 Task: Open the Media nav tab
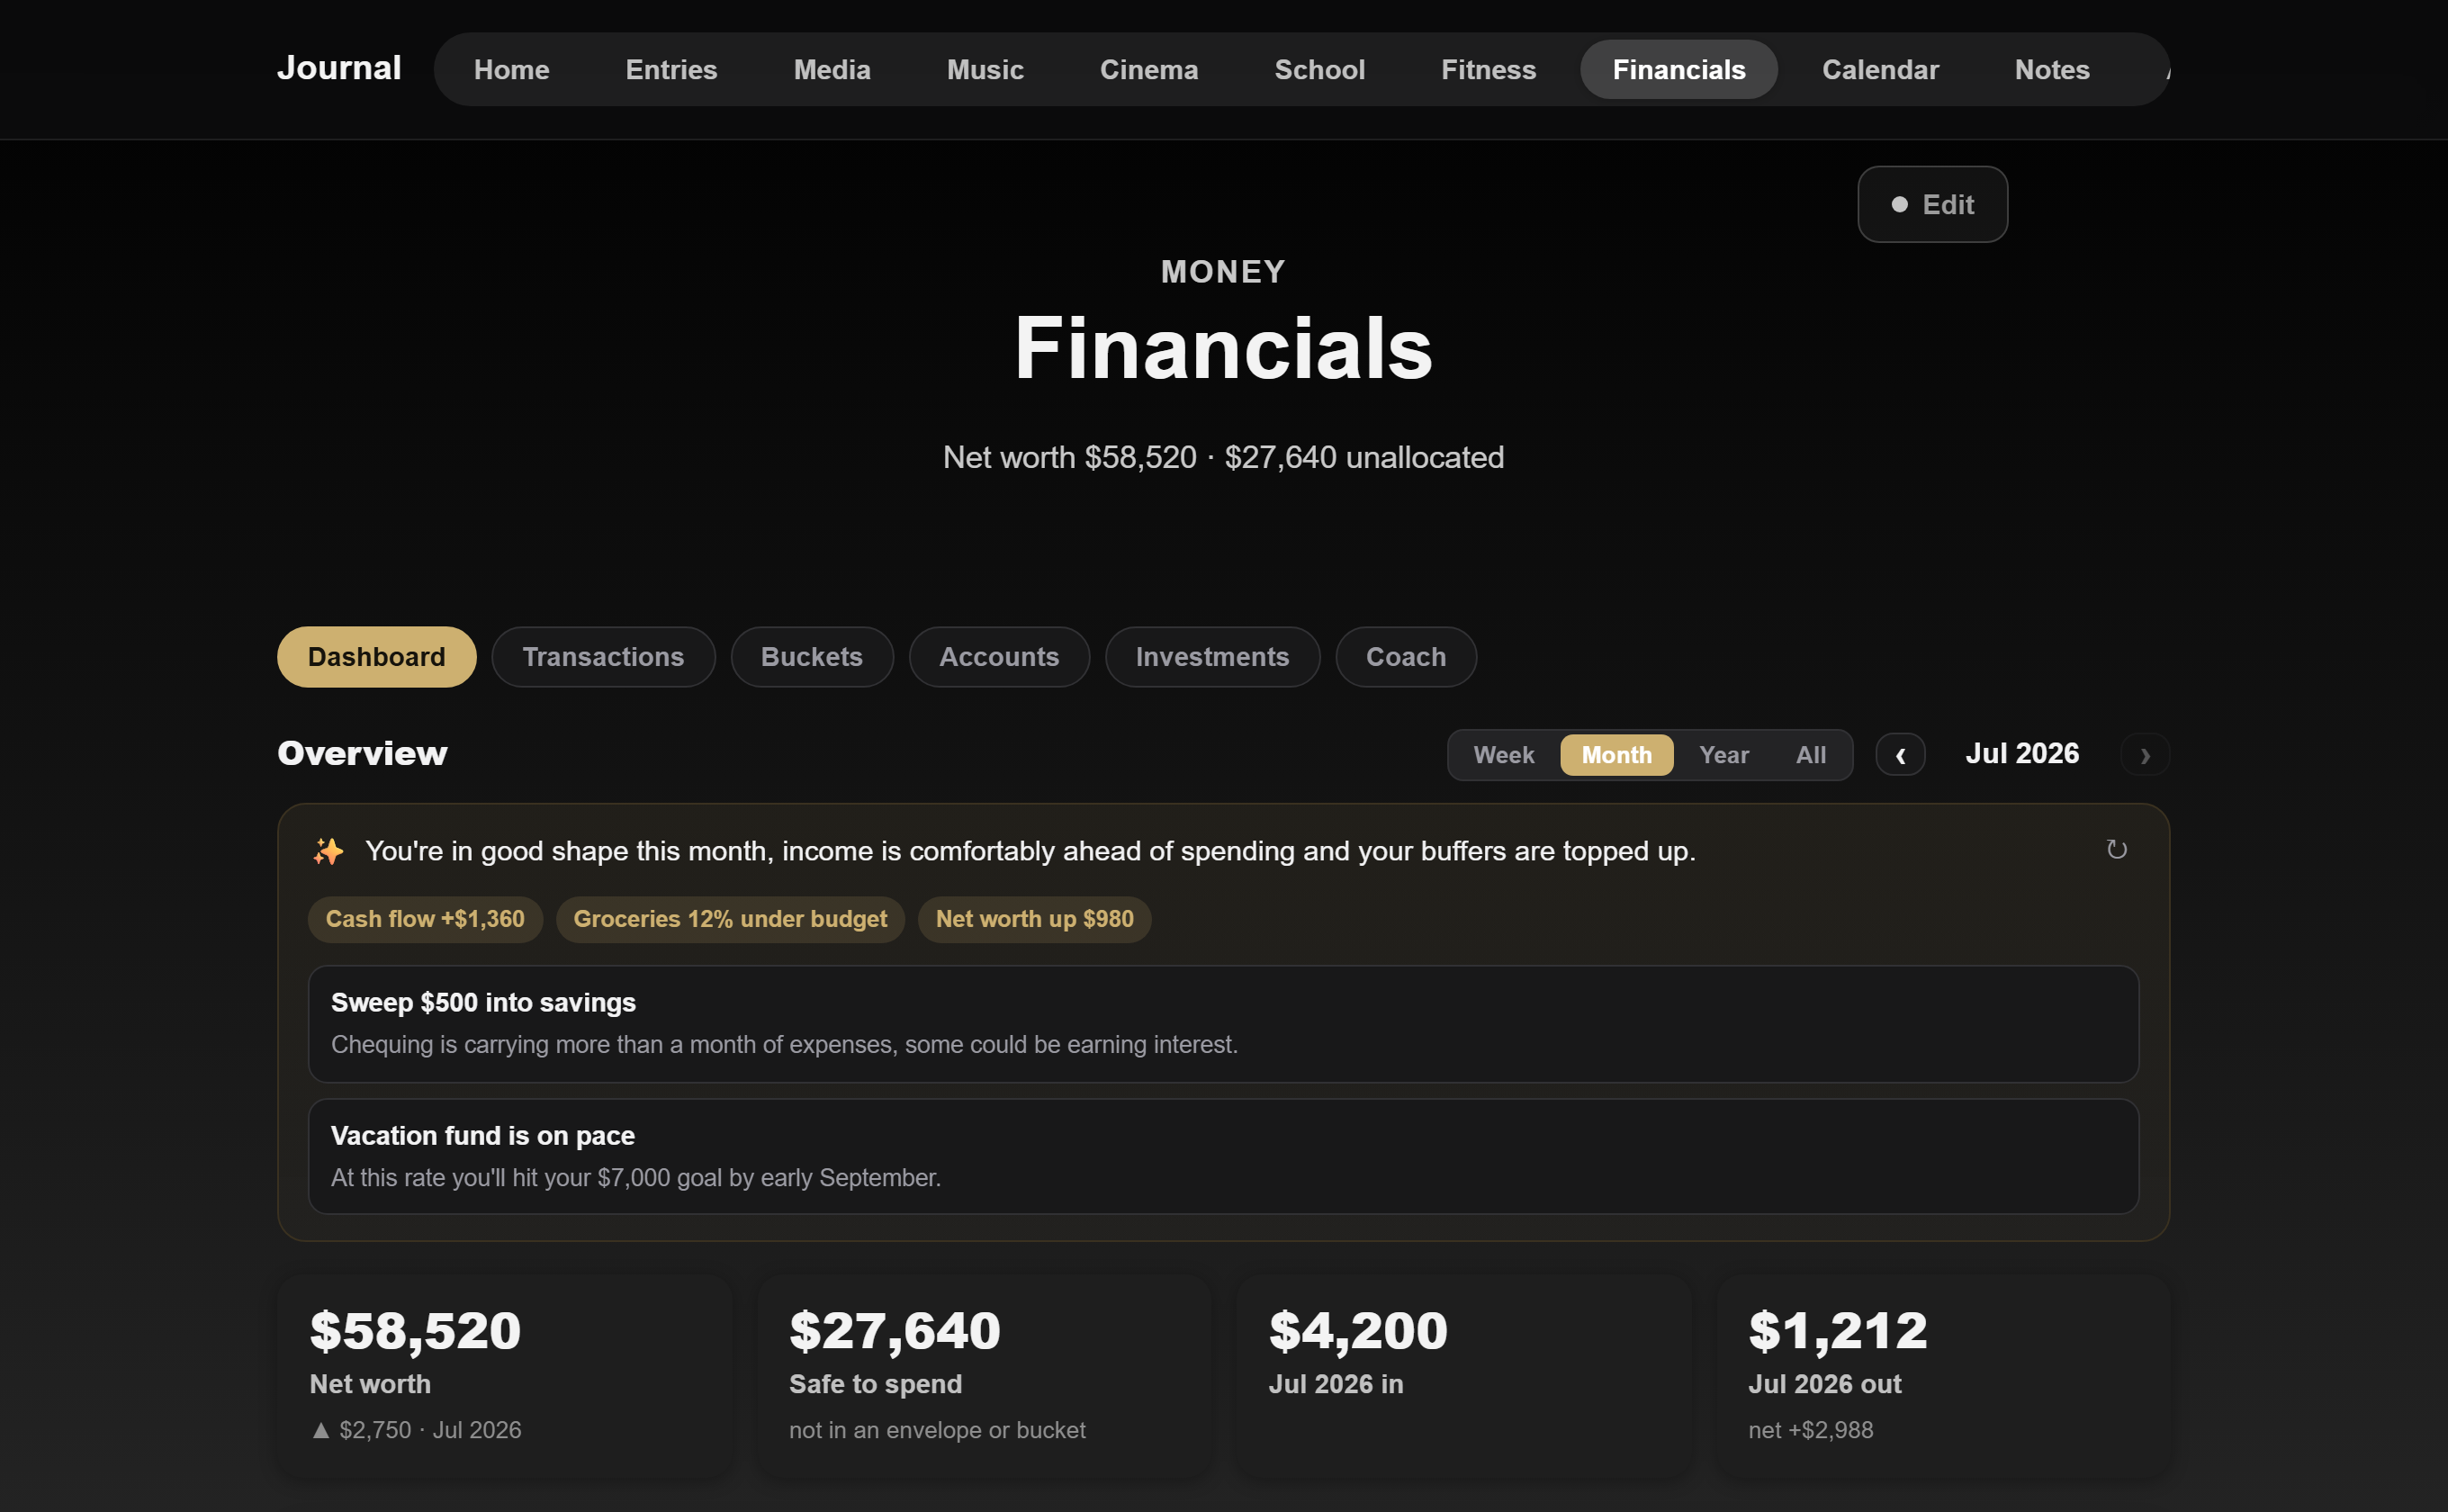click(831, 69)
